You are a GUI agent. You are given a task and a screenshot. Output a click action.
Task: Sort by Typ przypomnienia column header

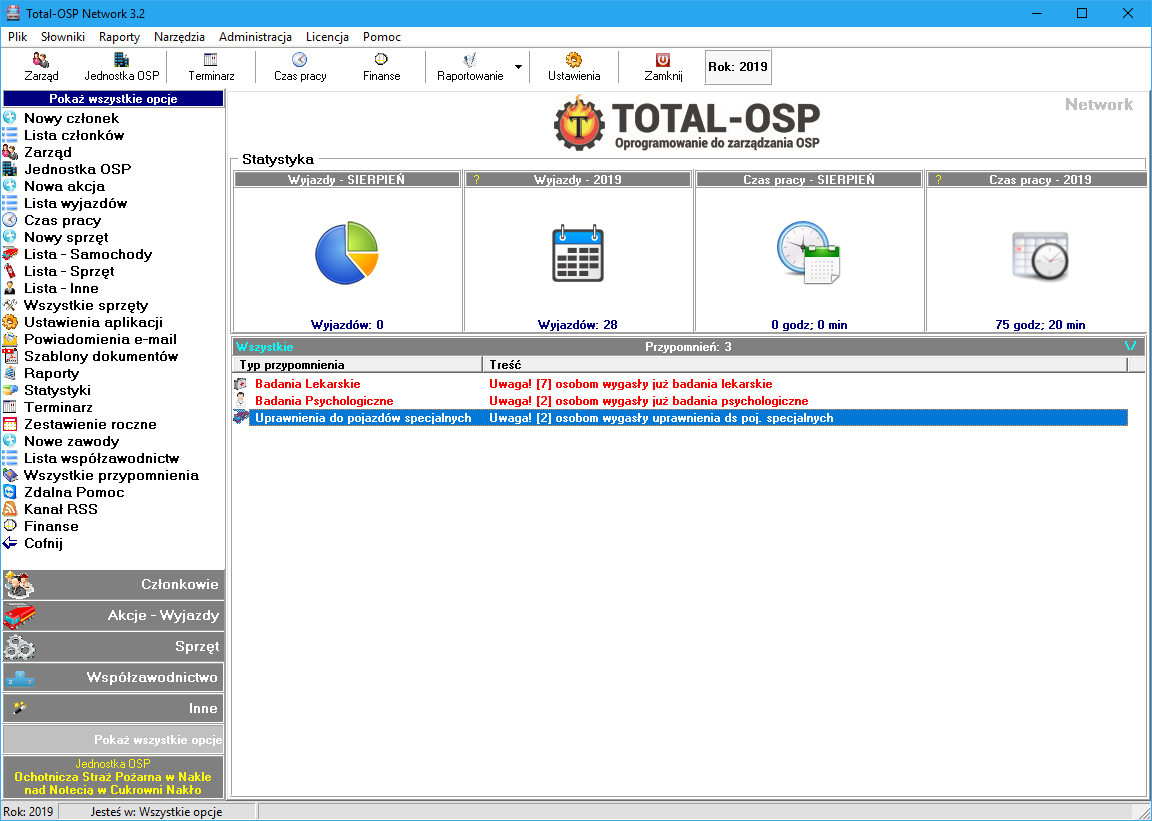tap(357, 365)
